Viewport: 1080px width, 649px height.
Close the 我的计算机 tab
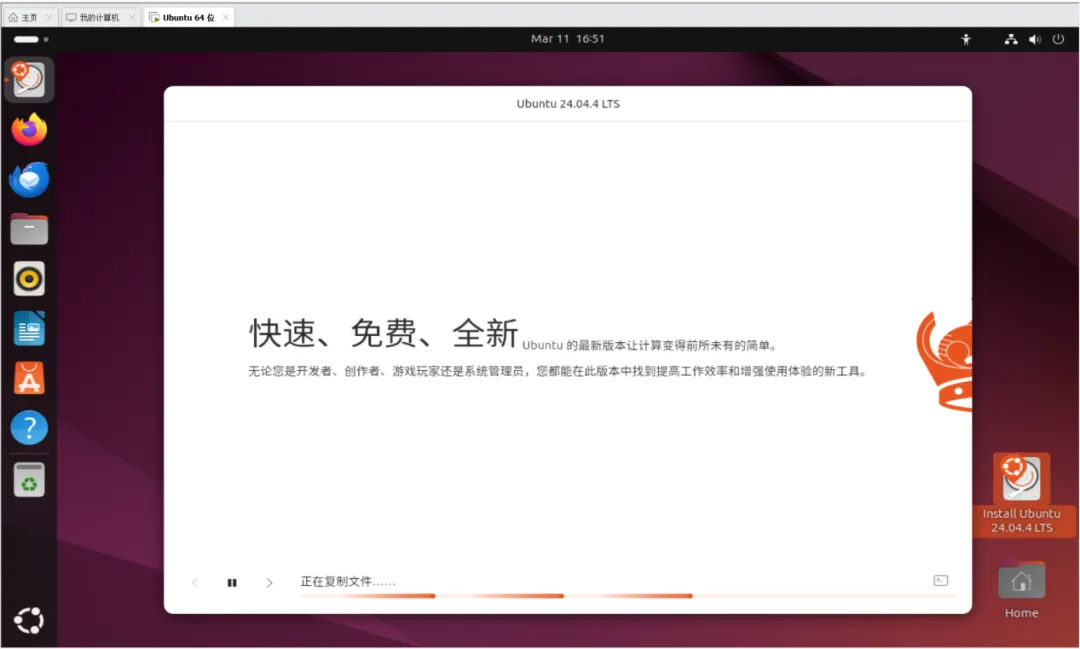tap(132, 17)
